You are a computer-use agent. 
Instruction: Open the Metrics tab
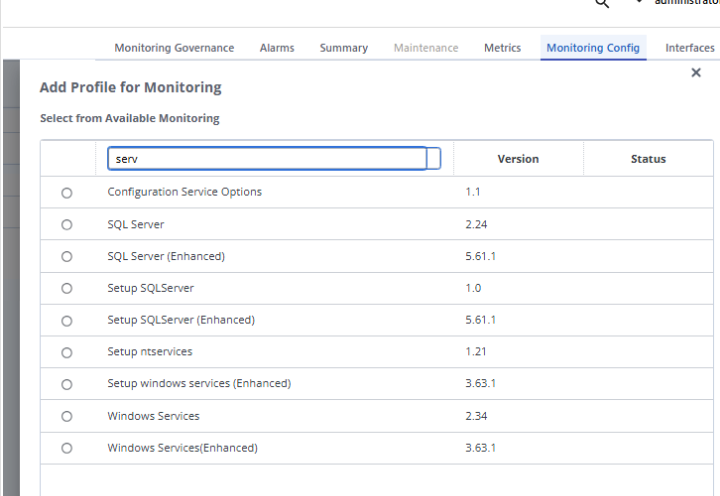[x=502, y=48]
